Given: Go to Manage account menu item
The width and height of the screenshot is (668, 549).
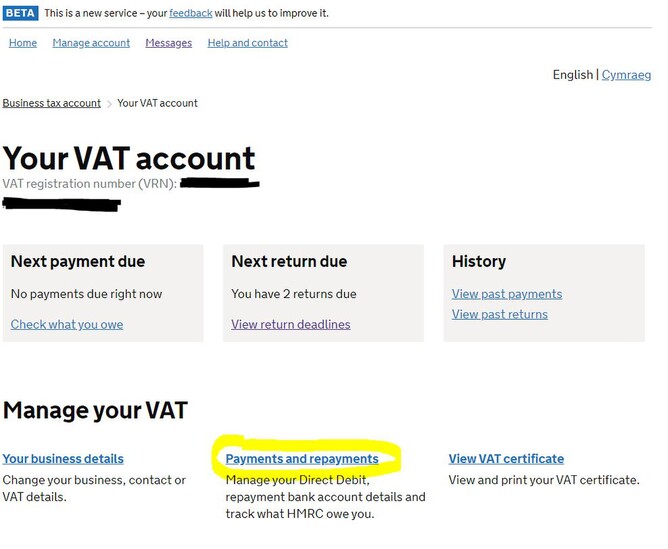Looking at the screenshot, I should click(91, 43).
